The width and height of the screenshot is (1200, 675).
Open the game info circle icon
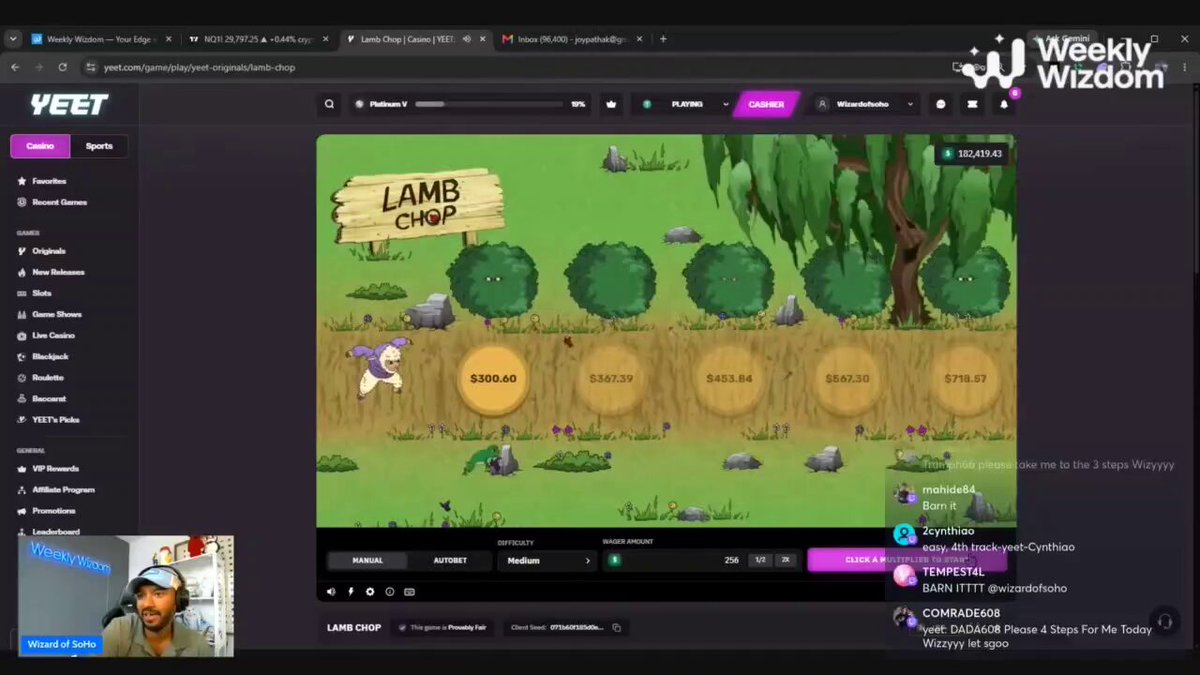point(389,592)
